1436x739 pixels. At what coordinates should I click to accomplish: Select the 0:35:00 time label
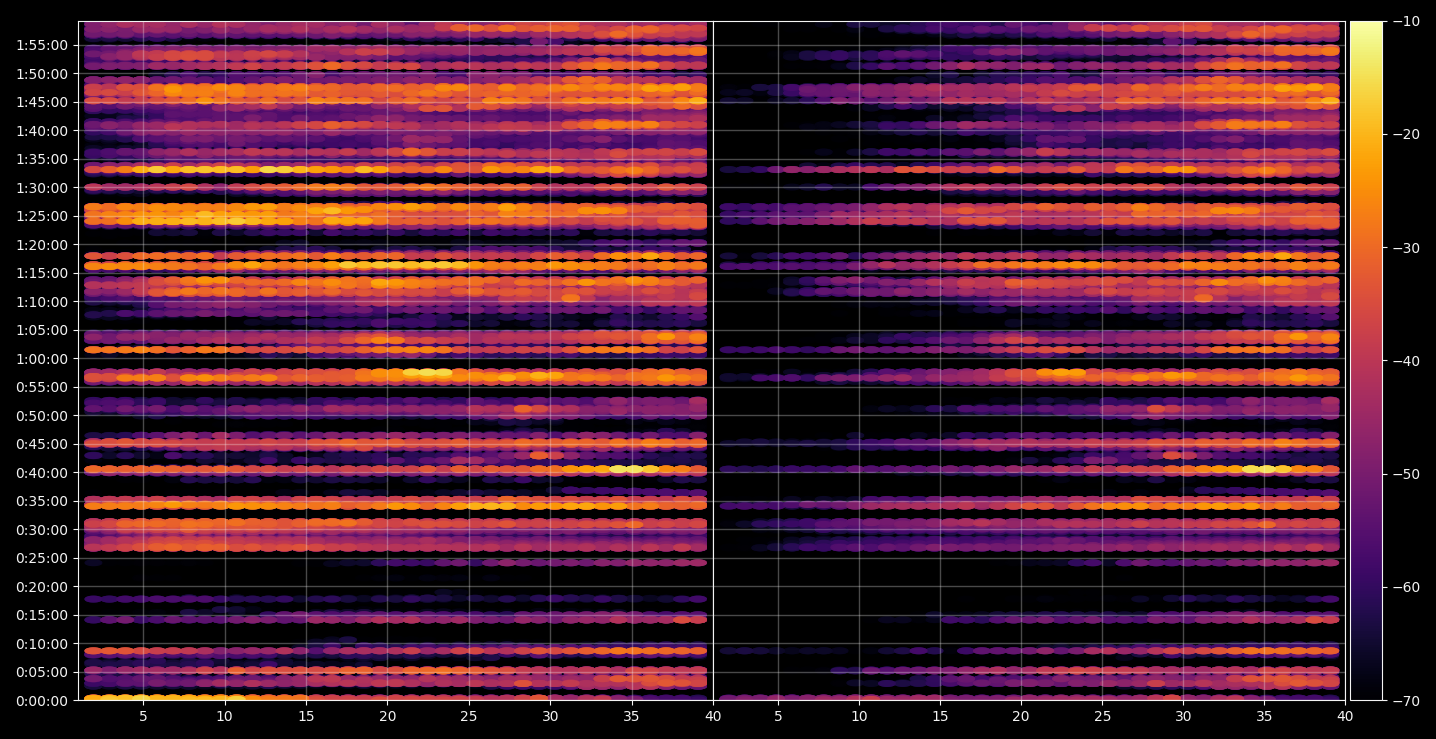point(42,501)
